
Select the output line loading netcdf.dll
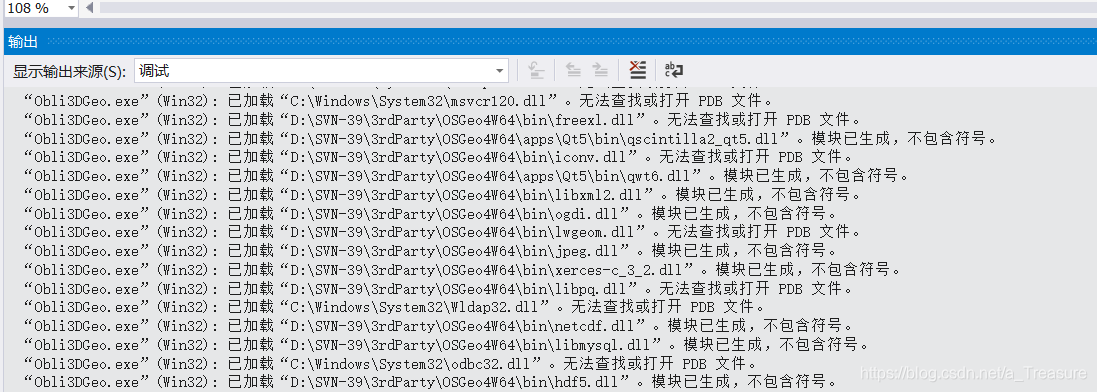click(439, 326)
